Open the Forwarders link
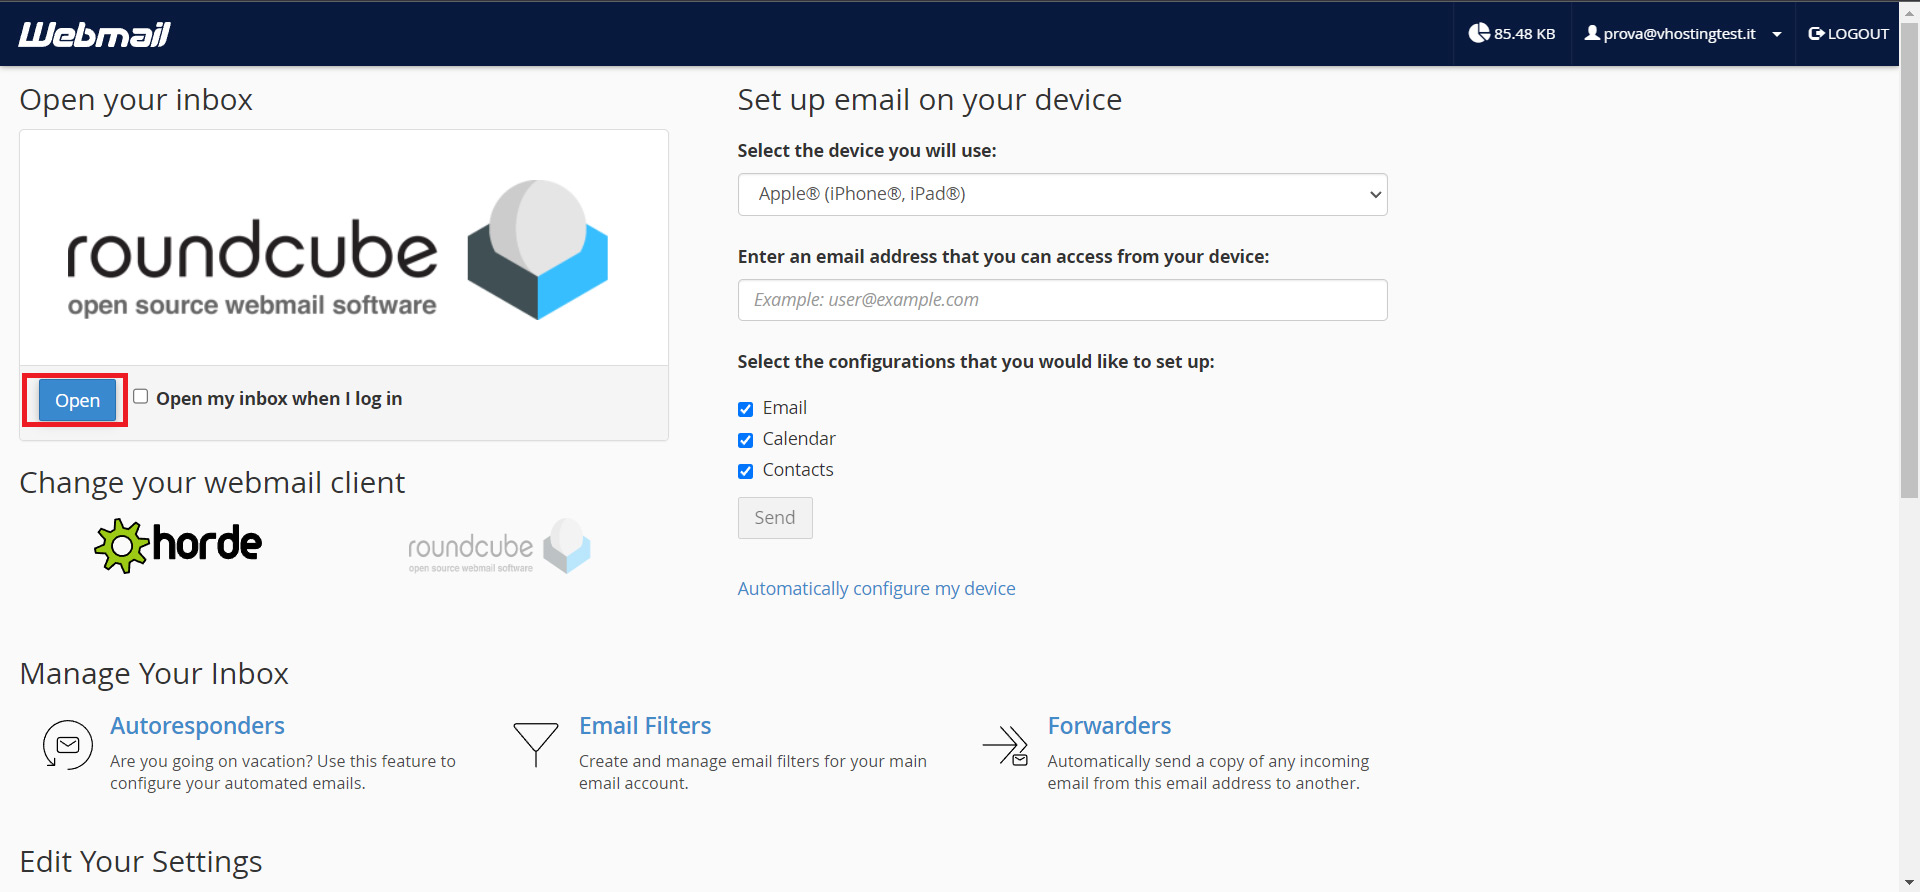This screenshot has width=1920, height=892. click(x=1109, y=726)
